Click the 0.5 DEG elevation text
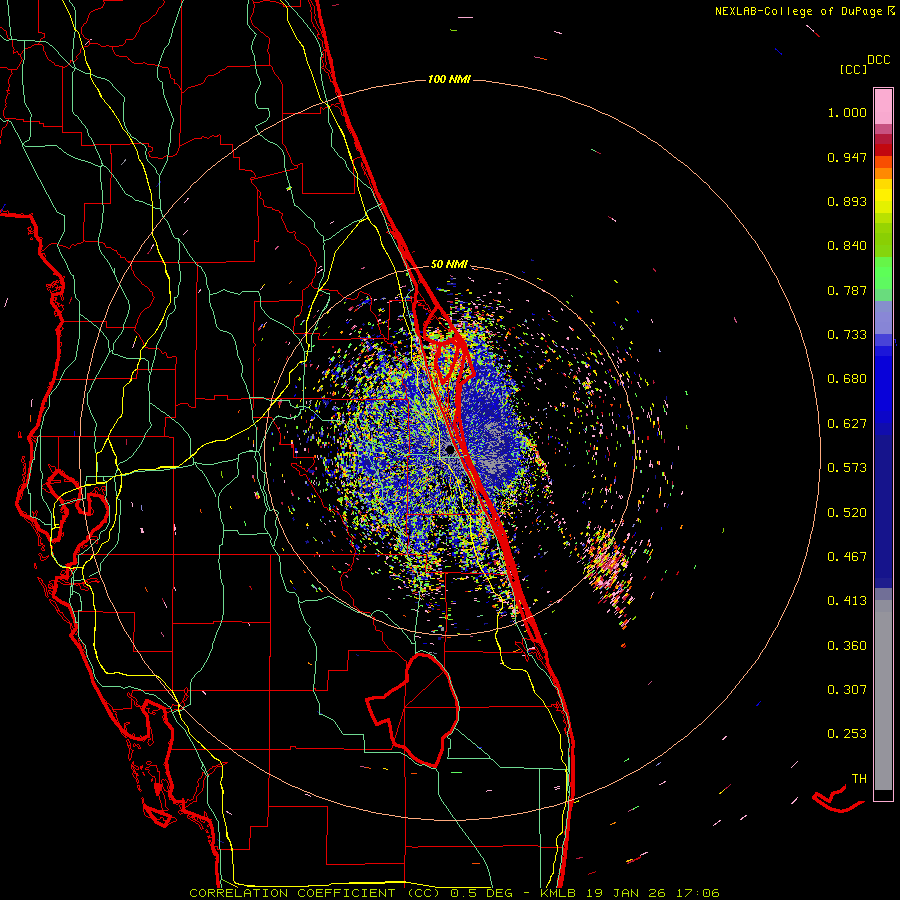900x900 pixels. pos(481,893)
